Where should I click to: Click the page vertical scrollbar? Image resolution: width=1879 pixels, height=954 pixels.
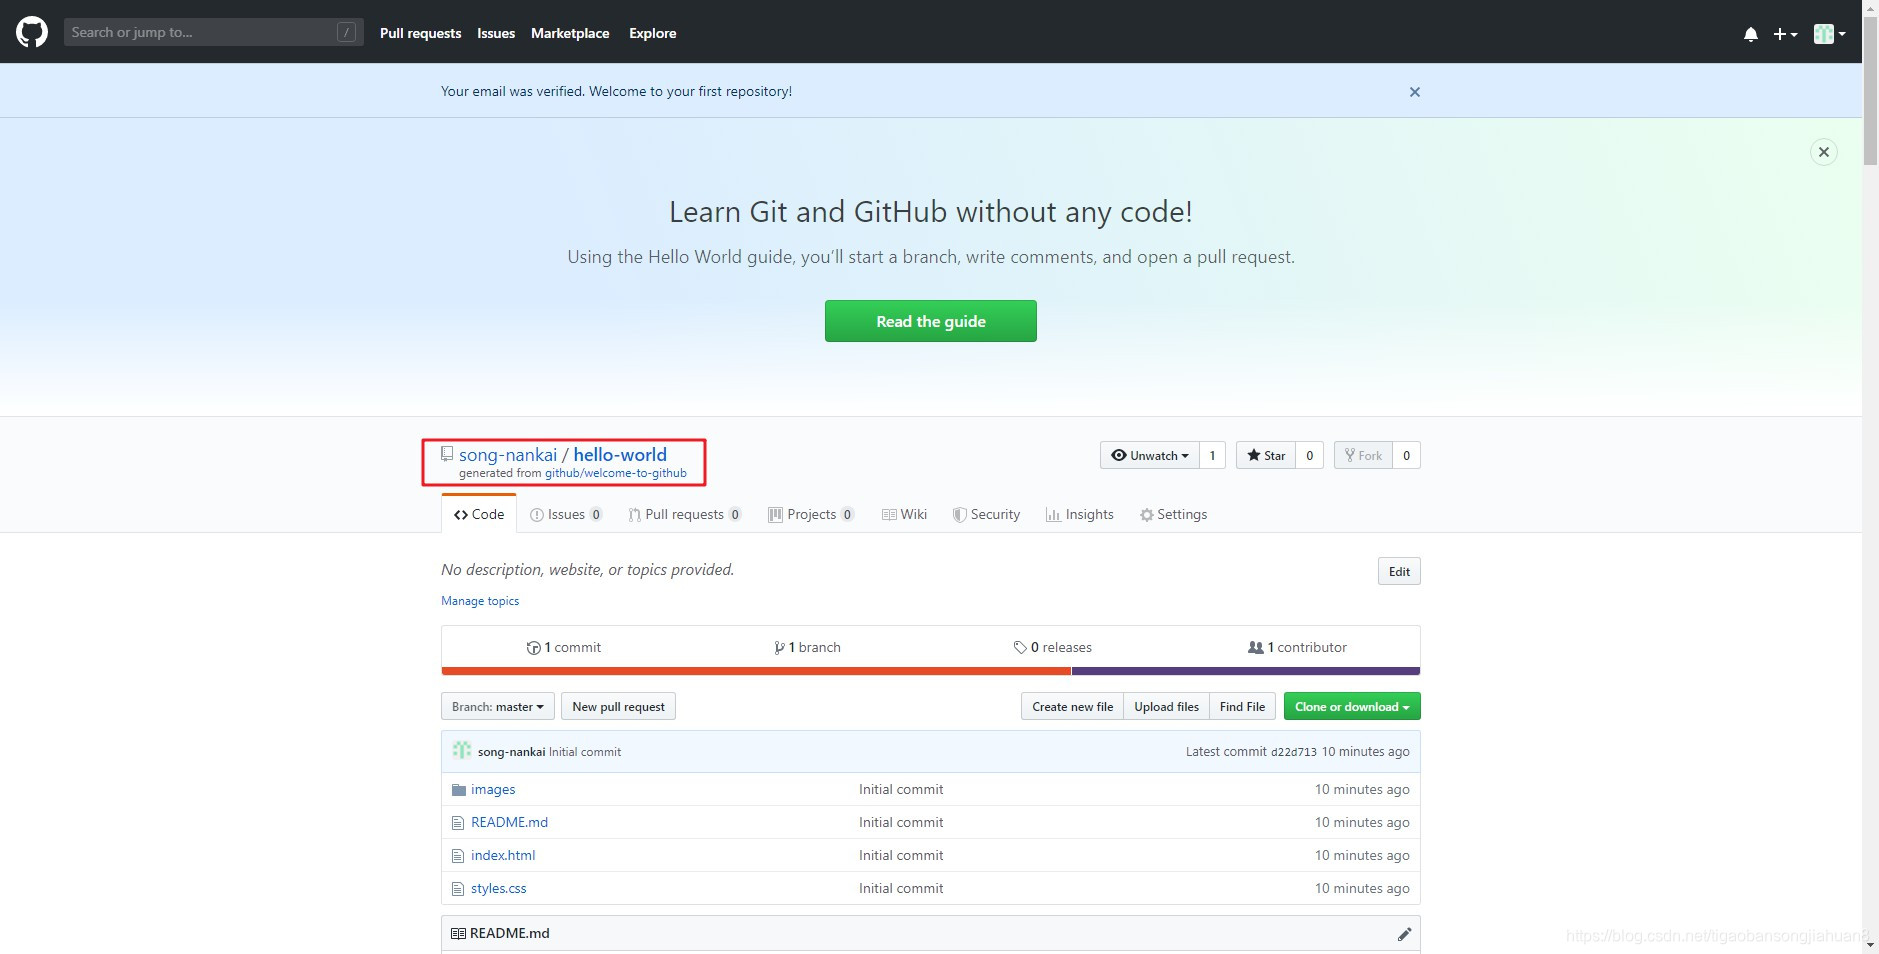tap(1870, 90)
